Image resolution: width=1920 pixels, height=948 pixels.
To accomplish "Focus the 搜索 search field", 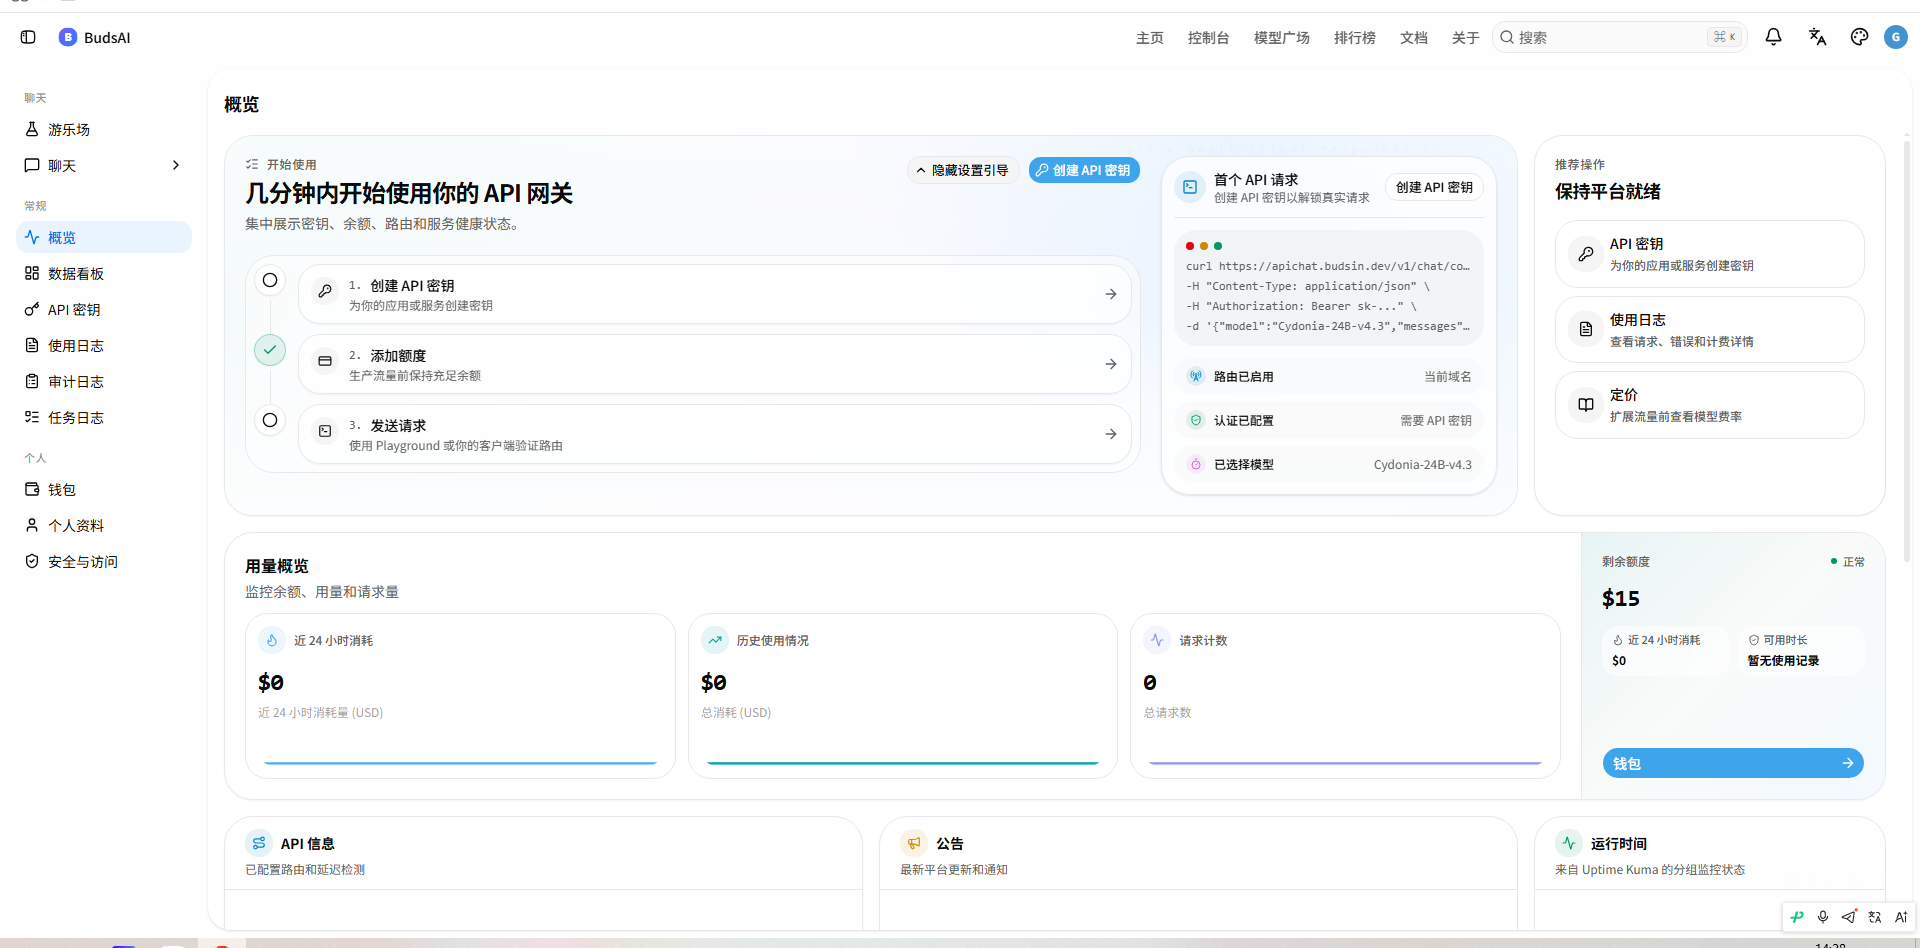I will click(x=1620, y=37).
